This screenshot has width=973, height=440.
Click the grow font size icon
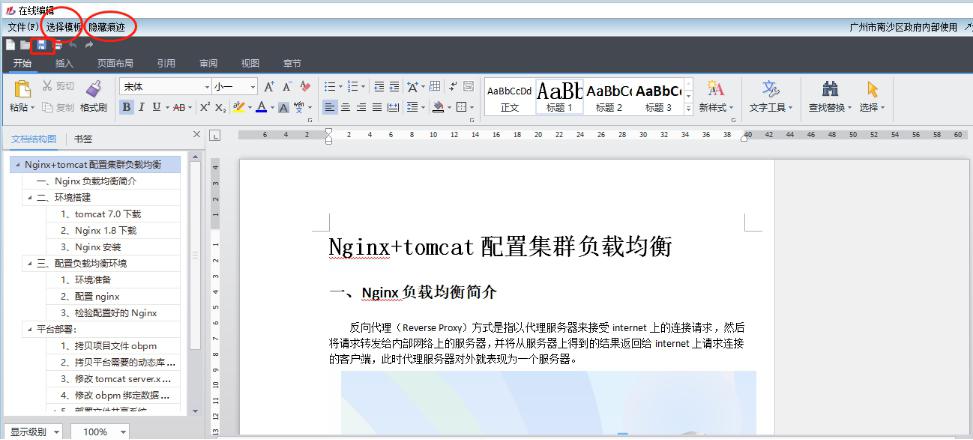(269, 86)
